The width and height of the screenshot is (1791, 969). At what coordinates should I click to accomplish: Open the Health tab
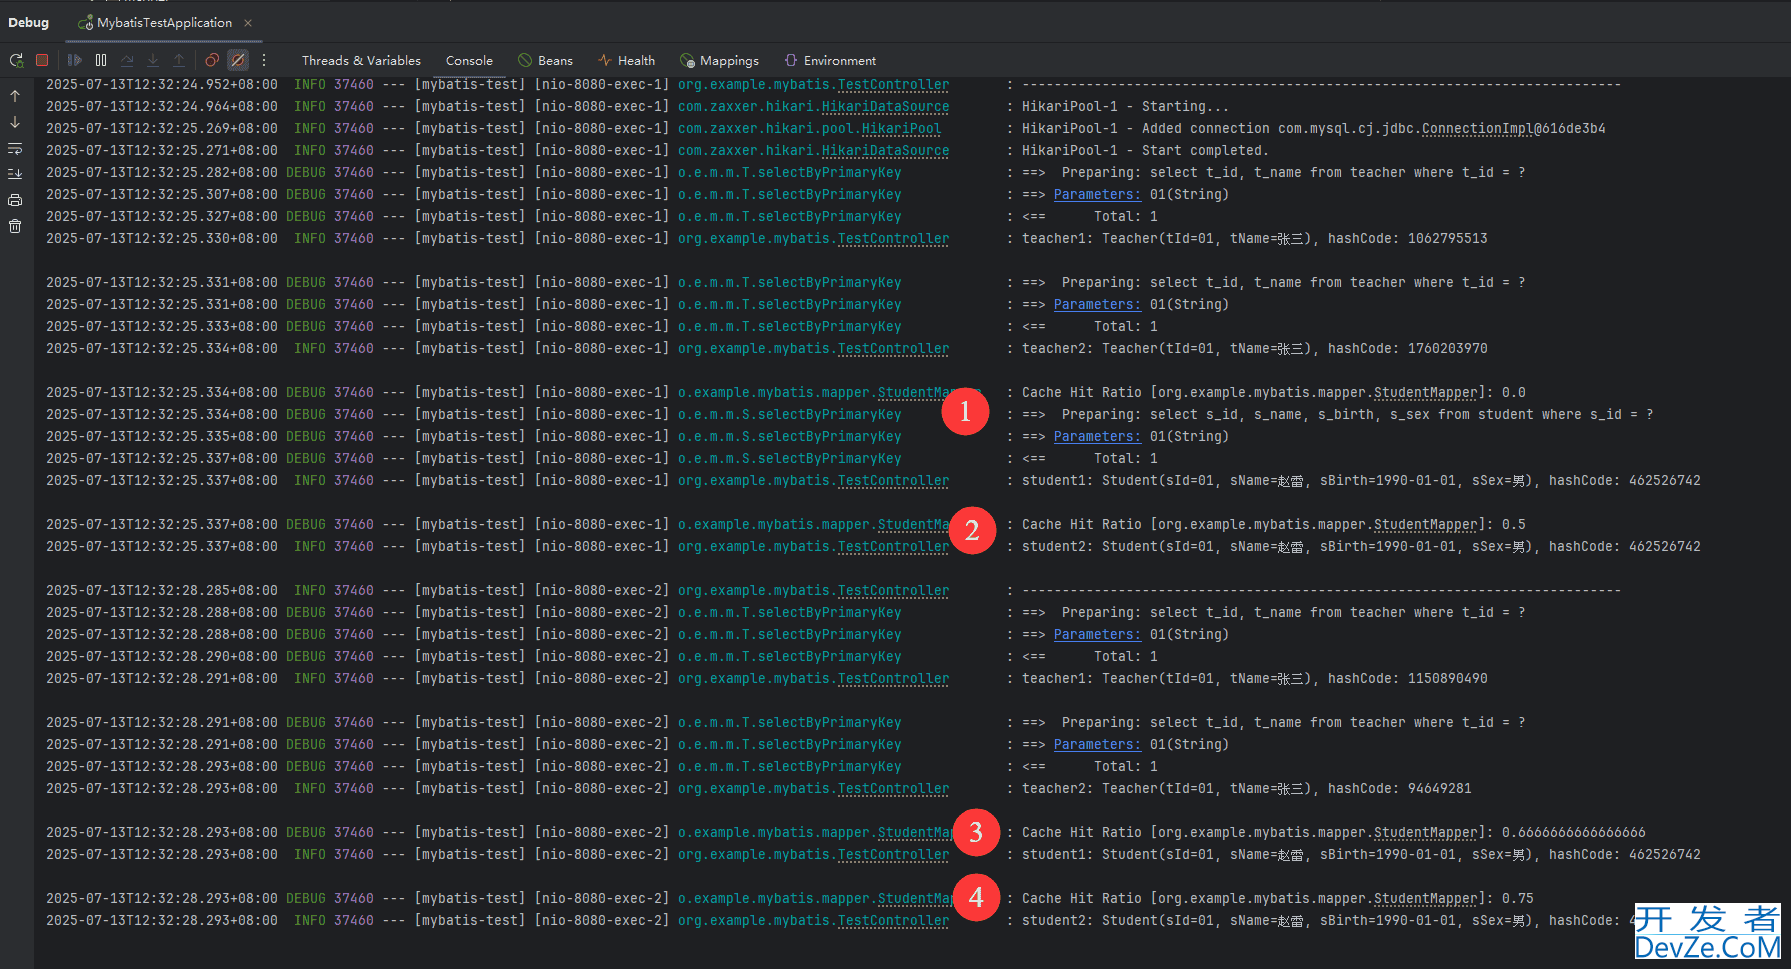click(x=626, y=60)
